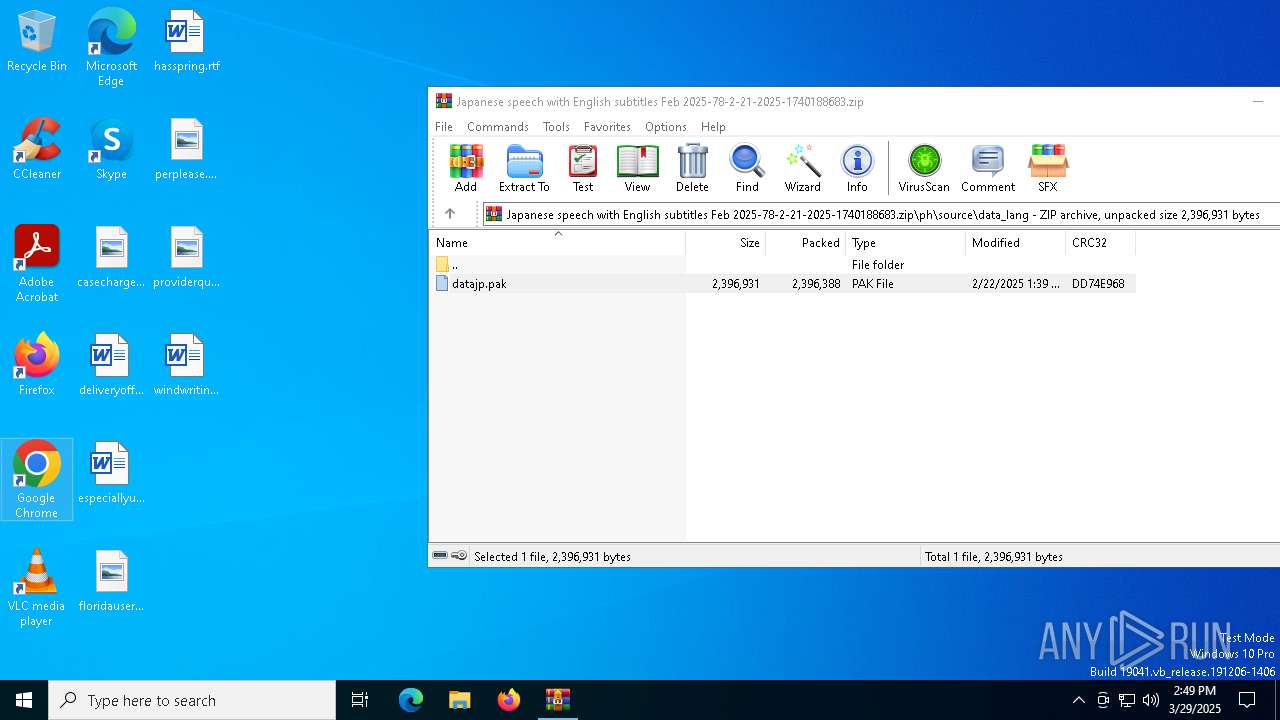Click the archive path address field

tap(881, 214)
